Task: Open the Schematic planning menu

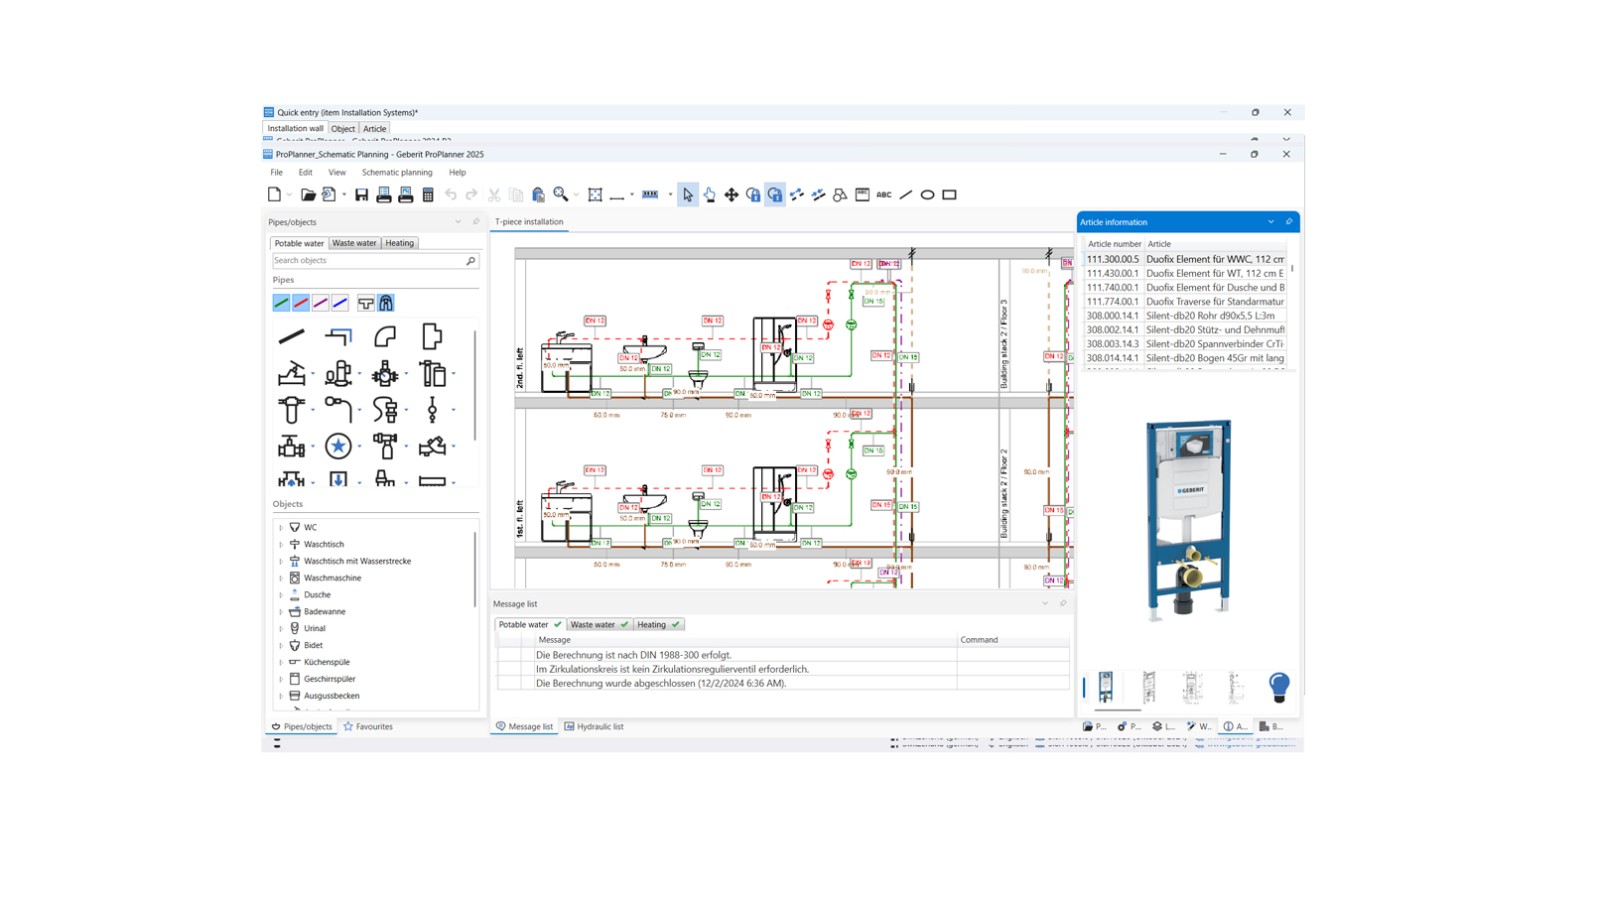Action: [x=397, y=172]
